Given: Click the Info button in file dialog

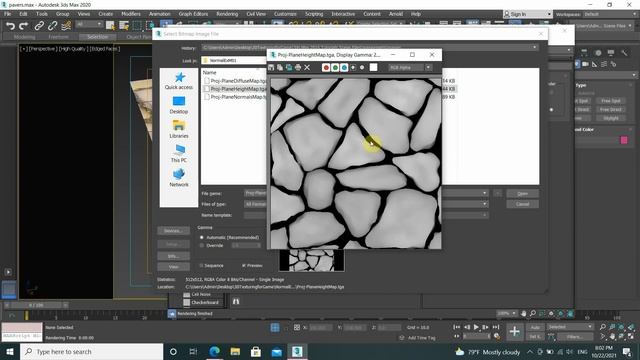Looking at the screenshot, I should pos(173,256).
